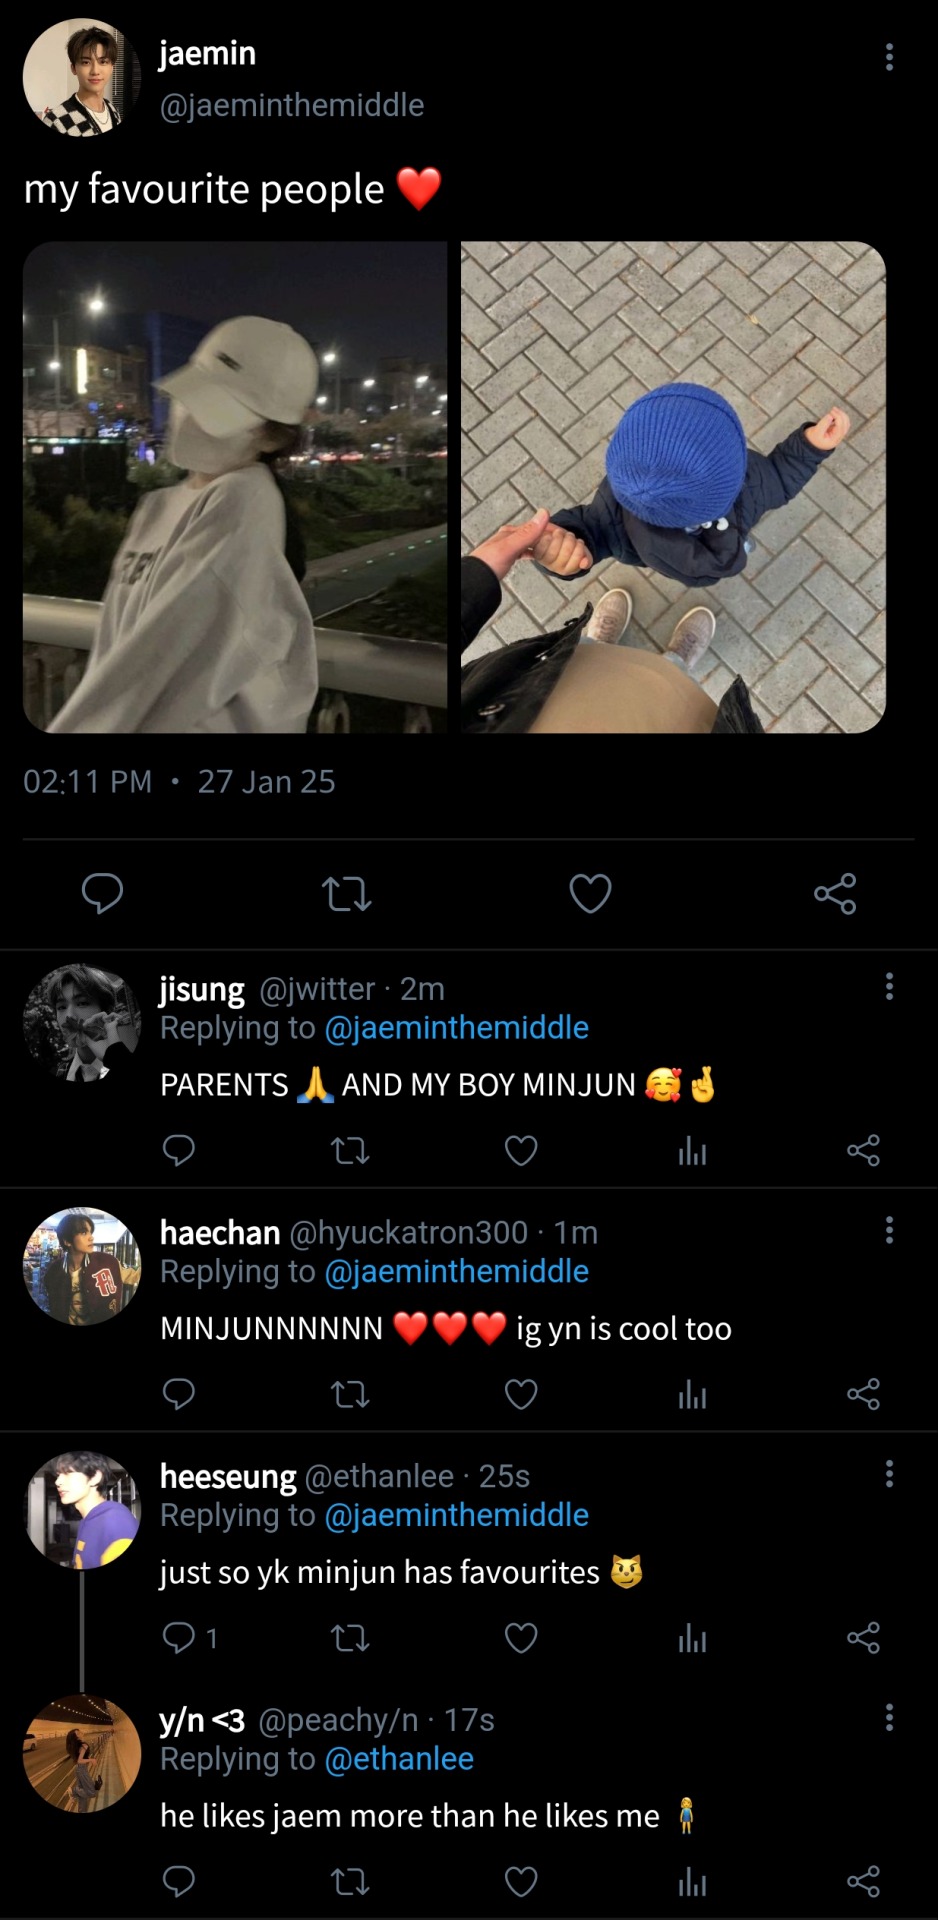View analytics for jisung's reply
Screen dimensions: 938x1920
coord(692,1151)
